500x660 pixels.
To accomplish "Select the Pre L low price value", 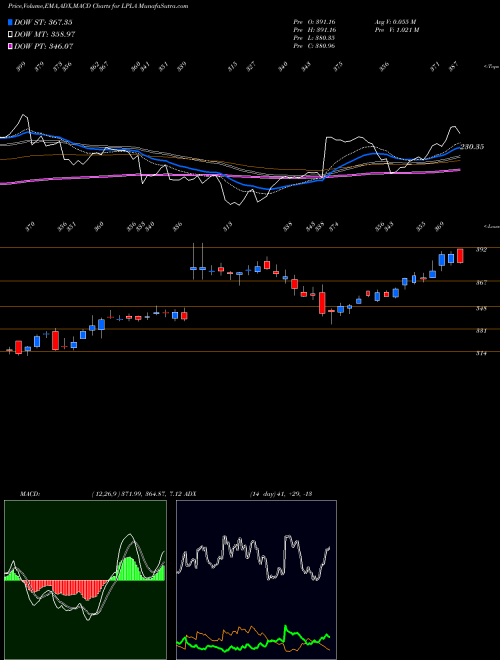I will 314,38.
